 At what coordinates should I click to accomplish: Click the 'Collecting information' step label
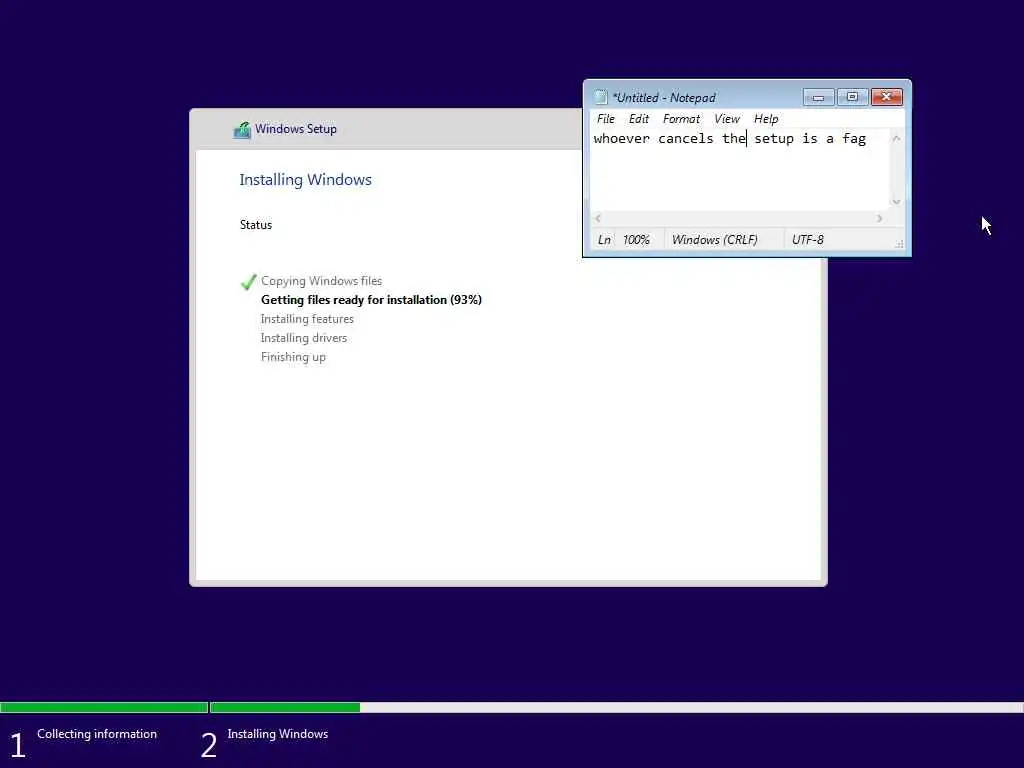tap(97, 734)
